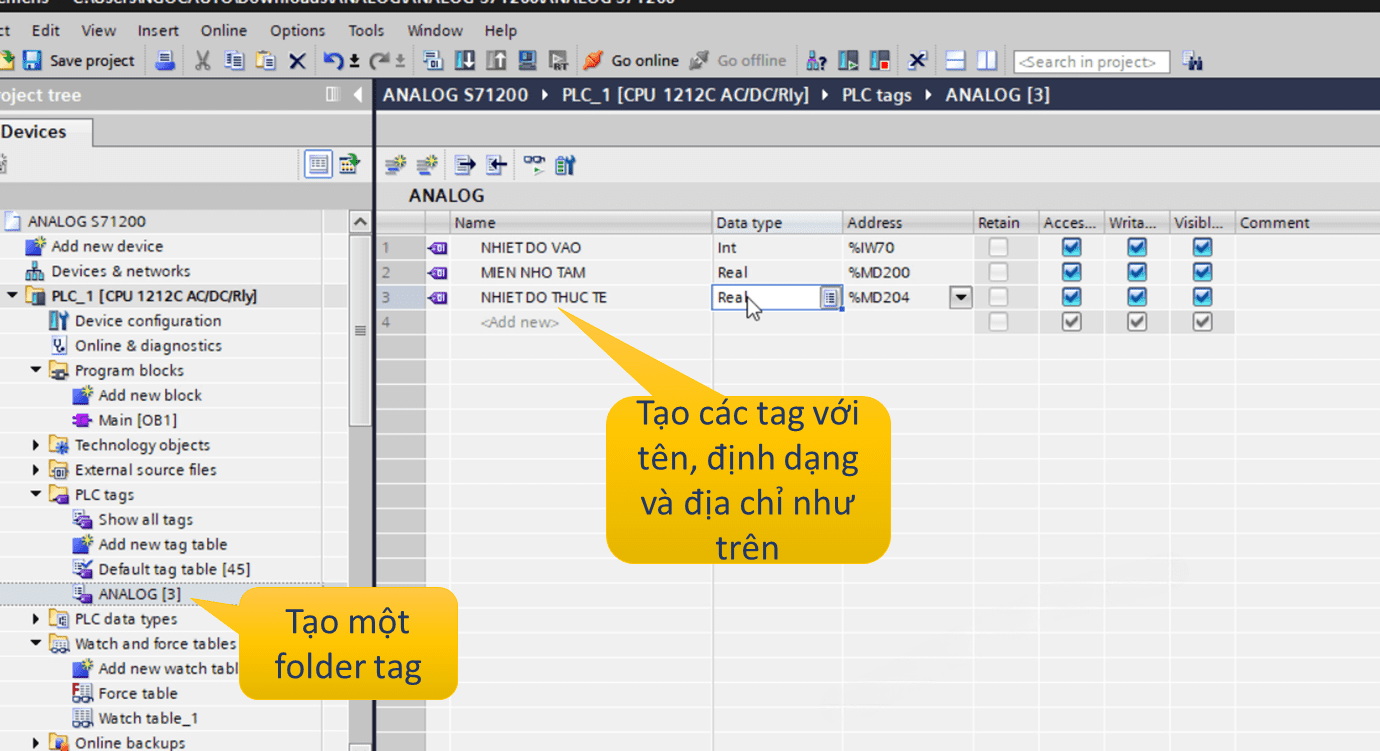The image size is (1380, 751).
Task: Click the Export tags icon
Action: [465, 165]
